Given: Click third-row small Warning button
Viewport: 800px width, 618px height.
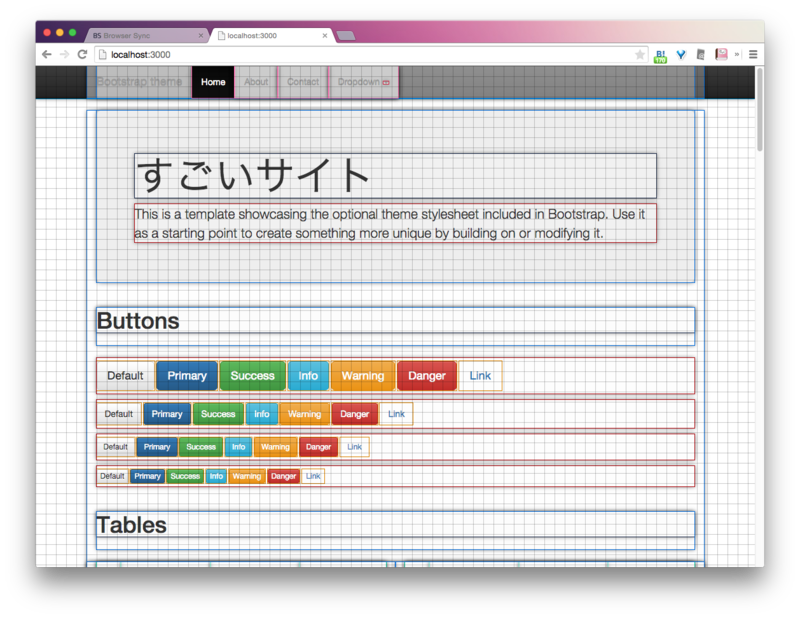Looking at the screenshot, I should coord(276,447).
